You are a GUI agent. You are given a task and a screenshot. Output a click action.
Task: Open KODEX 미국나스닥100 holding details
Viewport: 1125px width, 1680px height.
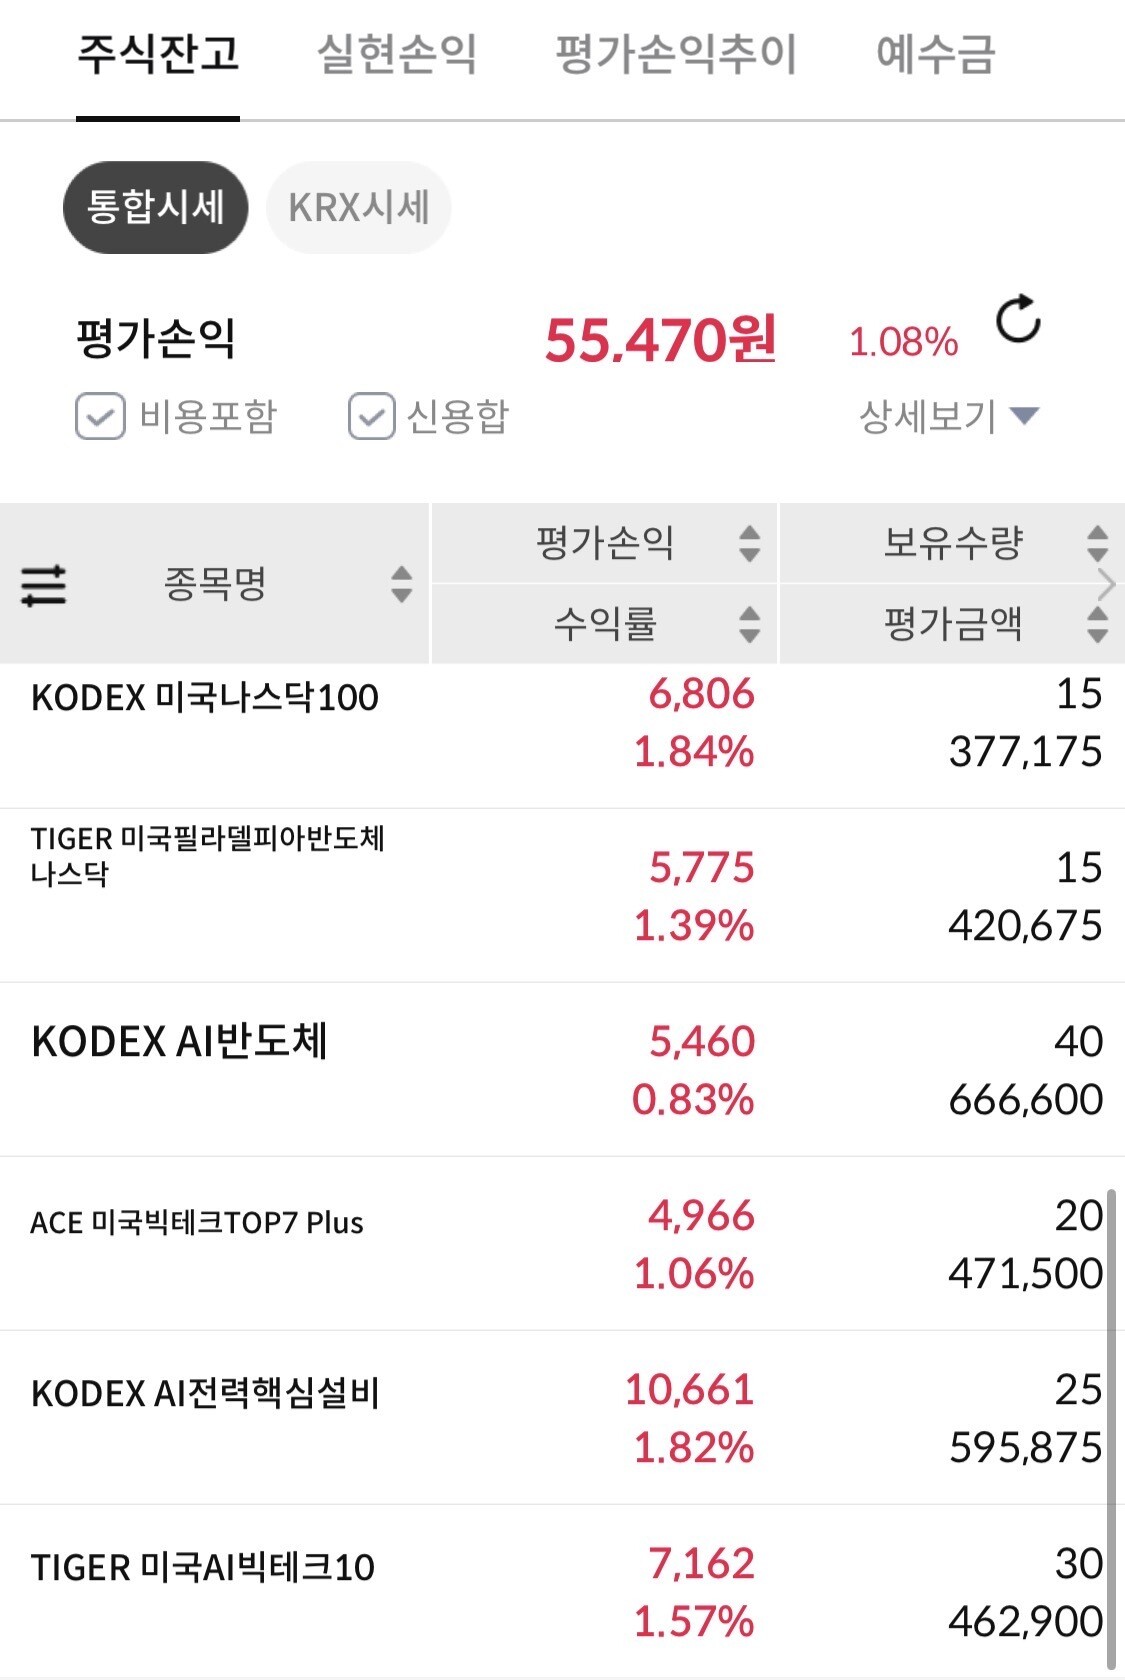[205, 698]
